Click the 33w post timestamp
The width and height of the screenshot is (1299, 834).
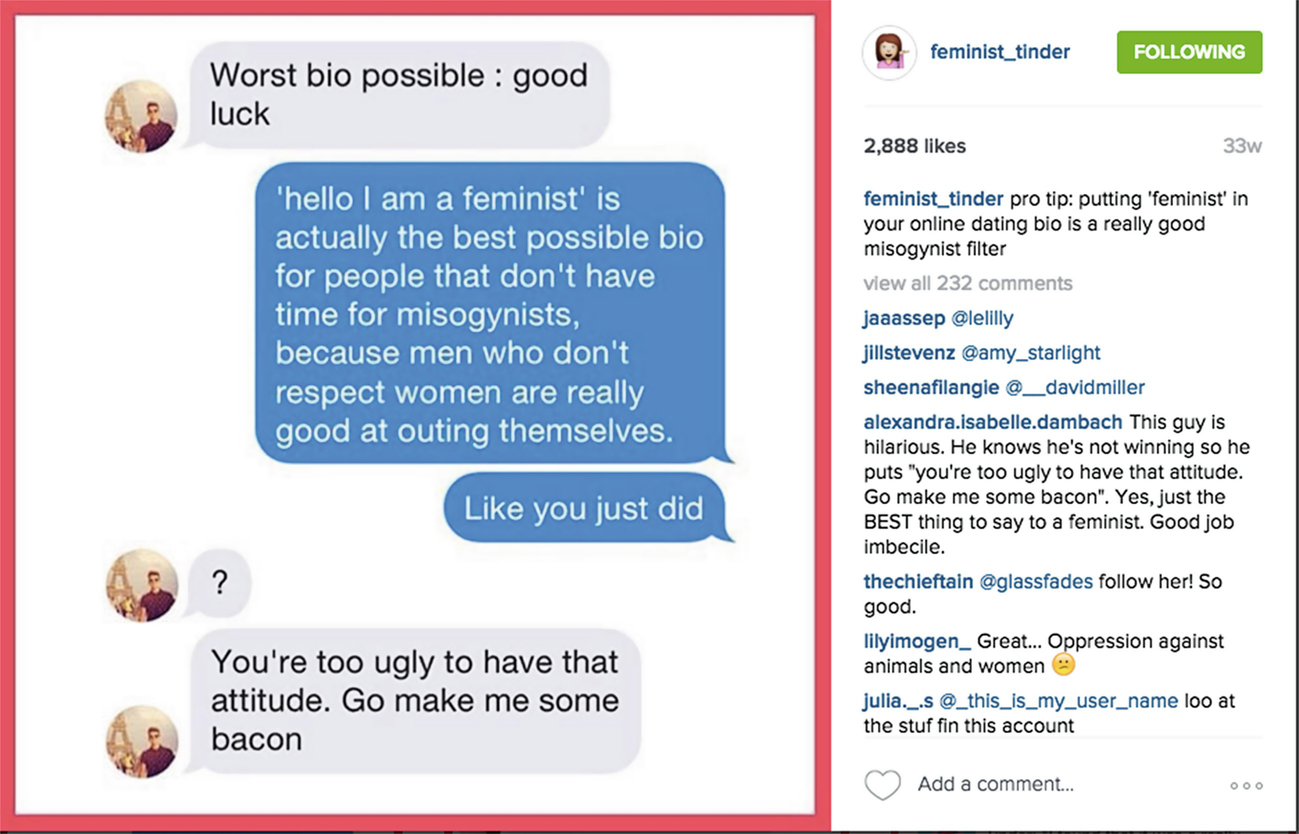coord(1242,146)
